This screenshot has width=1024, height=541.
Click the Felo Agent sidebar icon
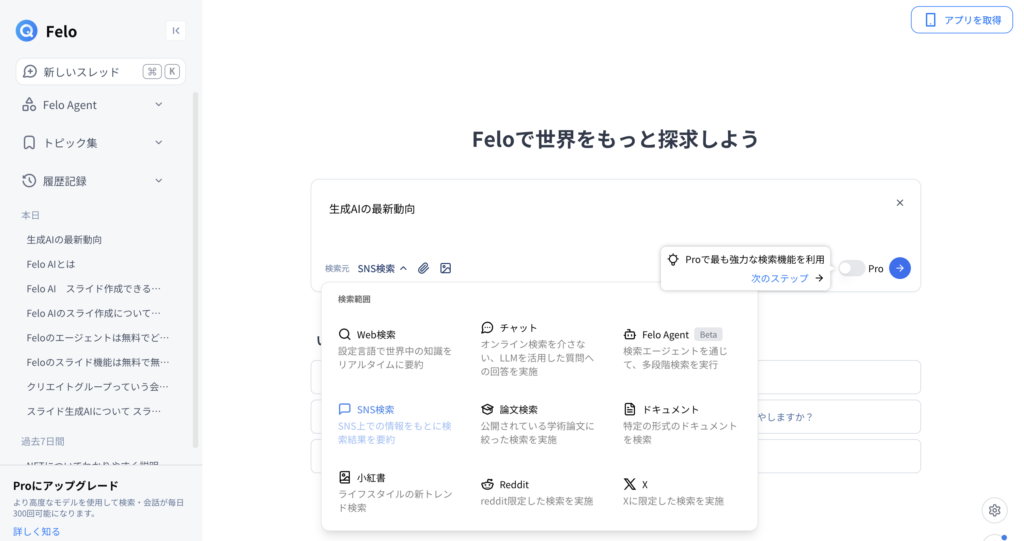click(x=29, y=105)
